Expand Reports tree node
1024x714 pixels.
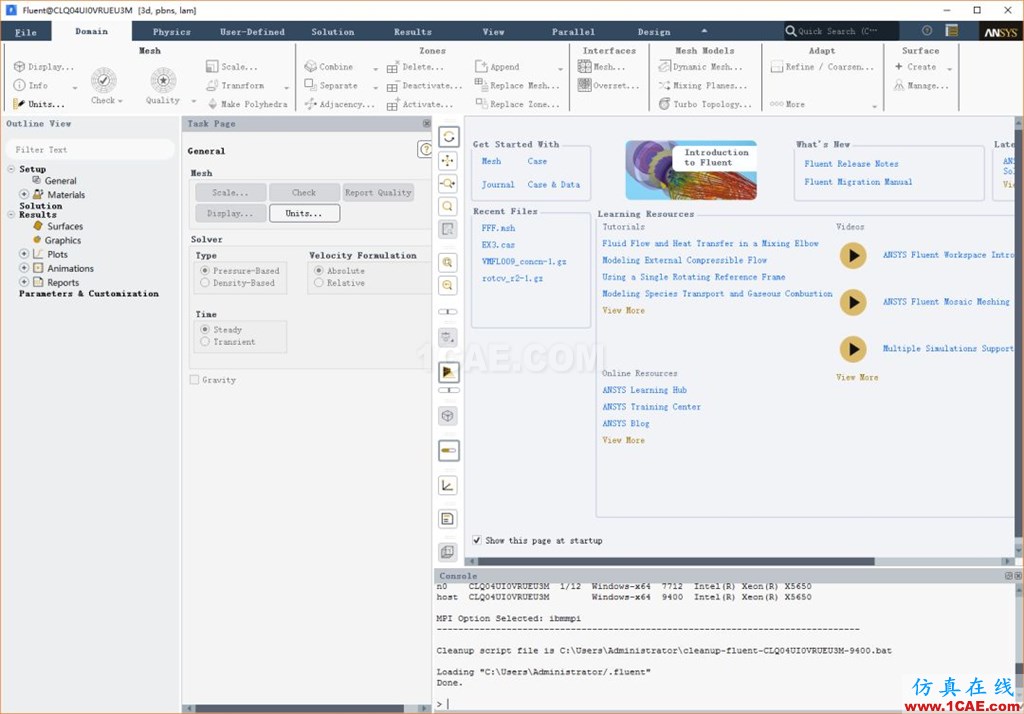tap(24, 282)
